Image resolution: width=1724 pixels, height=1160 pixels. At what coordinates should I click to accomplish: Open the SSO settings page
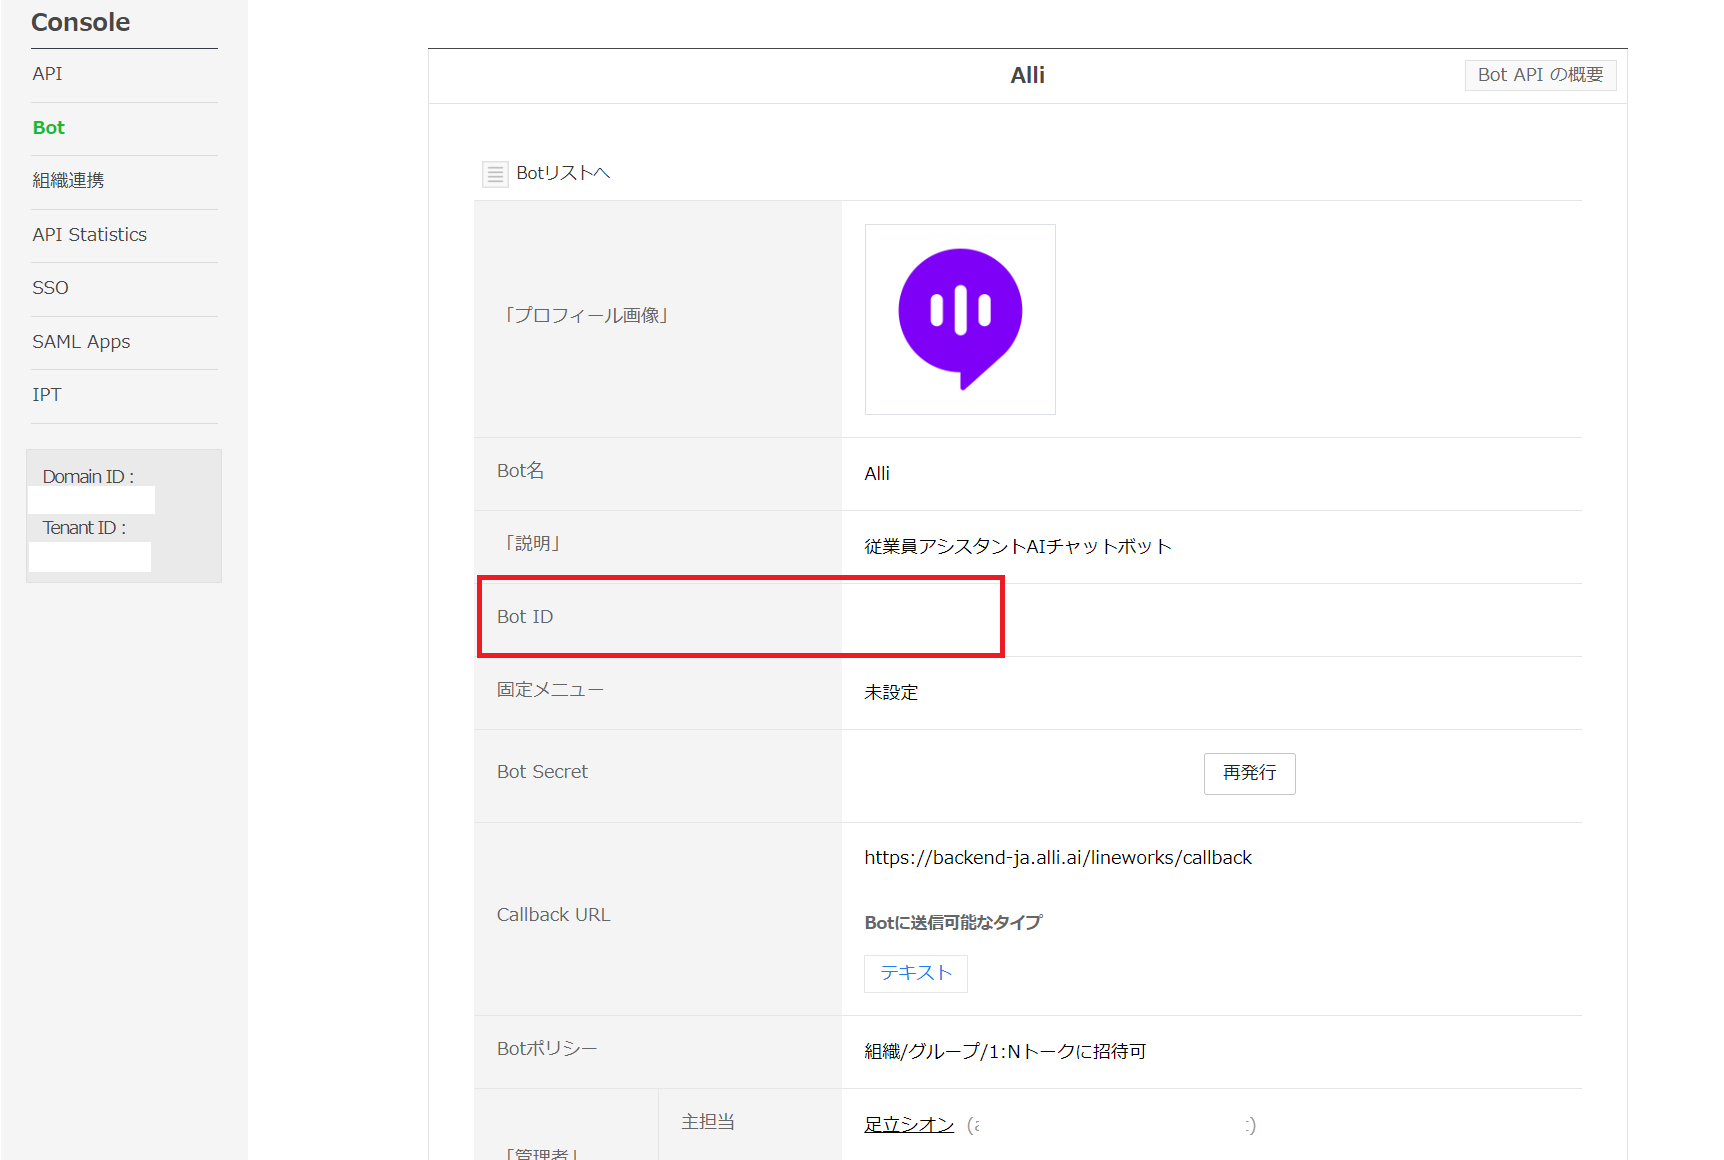[50, 288]
